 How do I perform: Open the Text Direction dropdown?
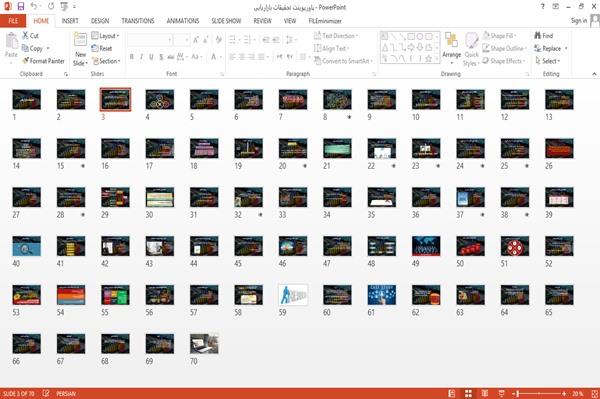click(x=336, y=36)
